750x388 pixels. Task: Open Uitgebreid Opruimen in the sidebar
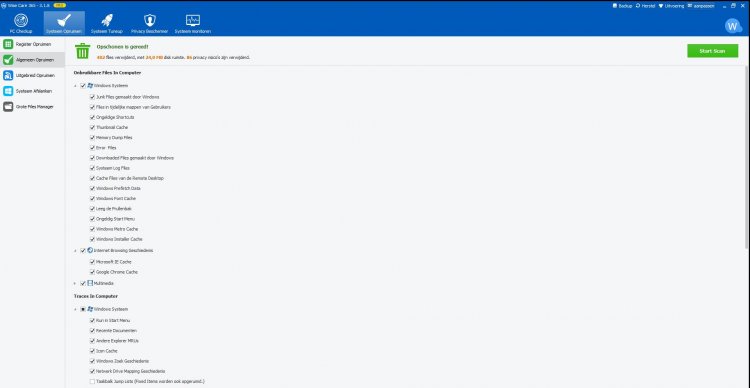pyautogui.click(x=33, y=75)
